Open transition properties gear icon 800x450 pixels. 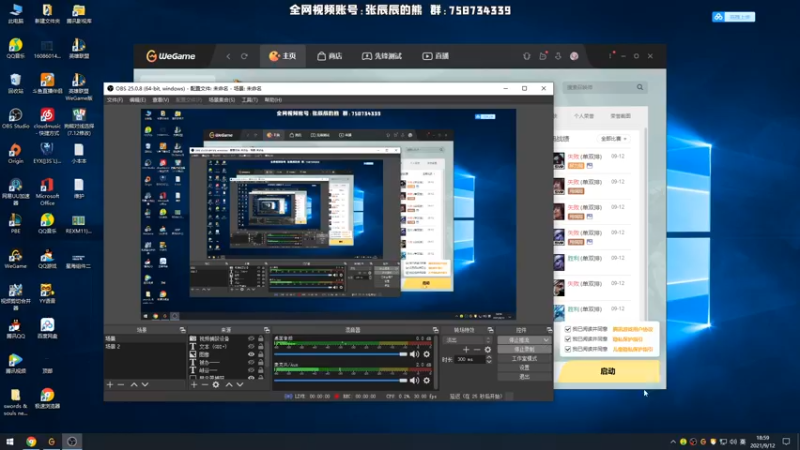pos(488,349)
